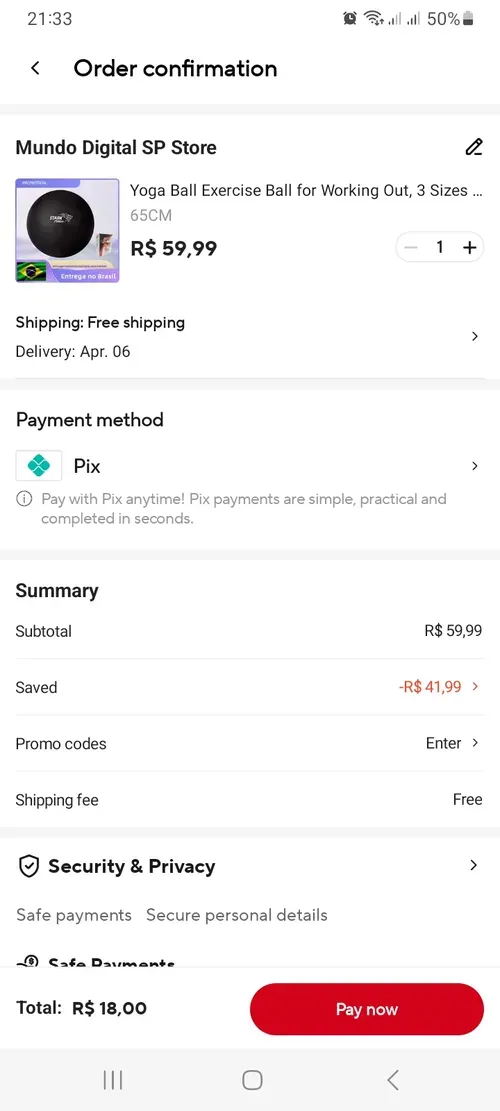
Task: Tap the red Pay now button
Action: [x=367, y=1009]
